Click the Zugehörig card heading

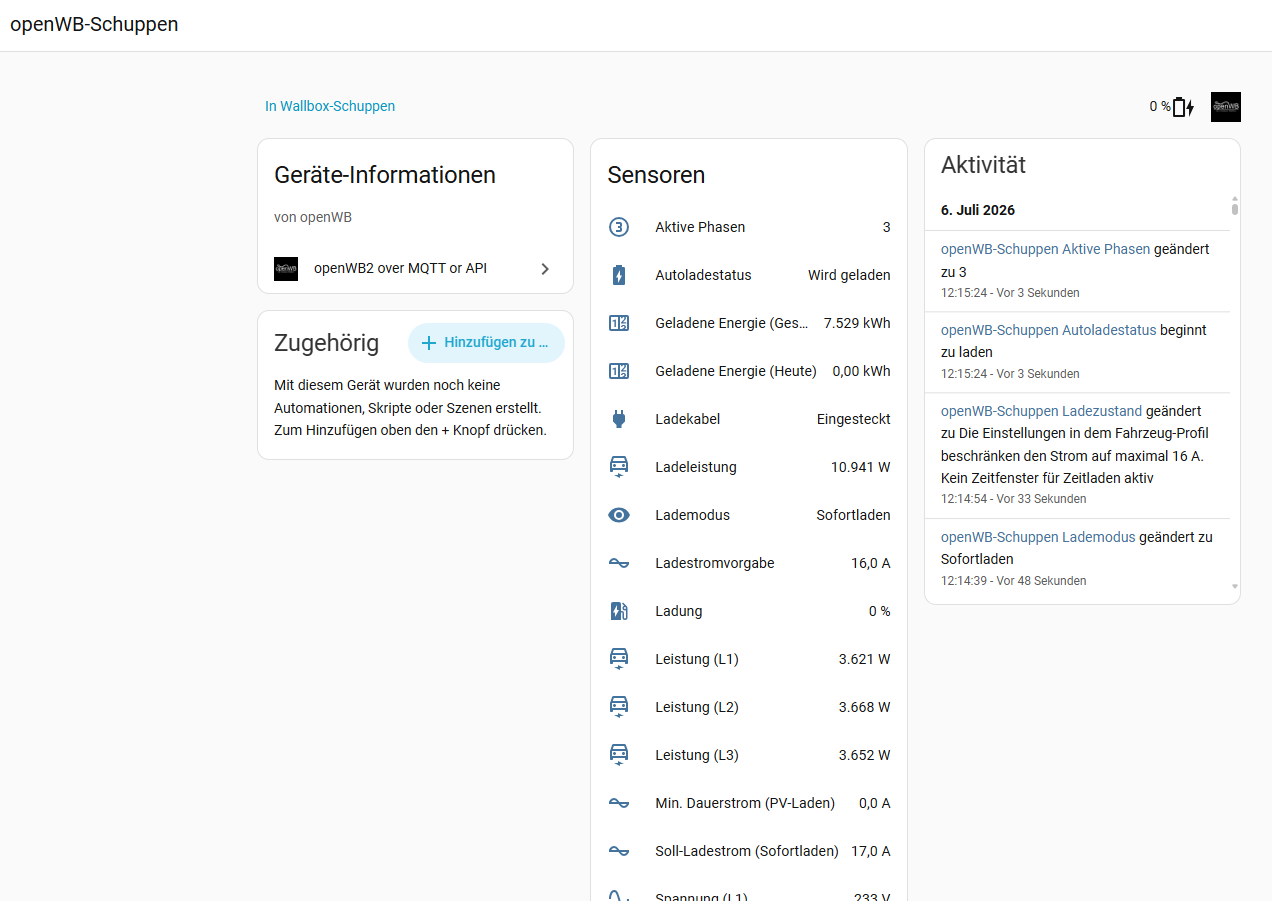click(326, 343)
